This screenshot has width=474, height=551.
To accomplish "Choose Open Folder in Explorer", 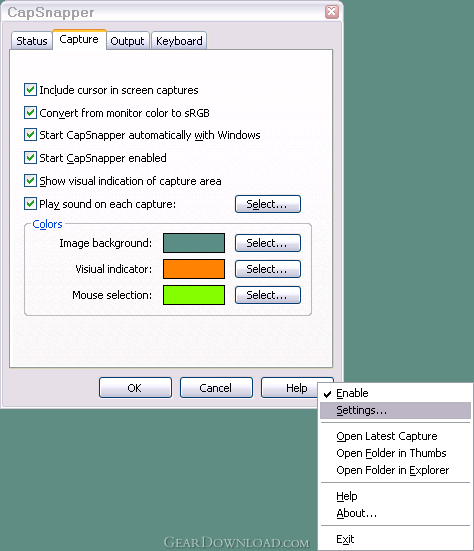I will 395,470.
